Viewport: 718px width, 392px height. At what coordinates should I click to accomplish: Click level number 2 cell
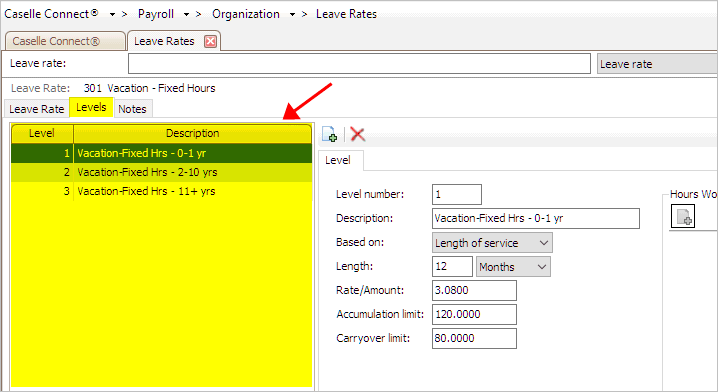point(42,172)
